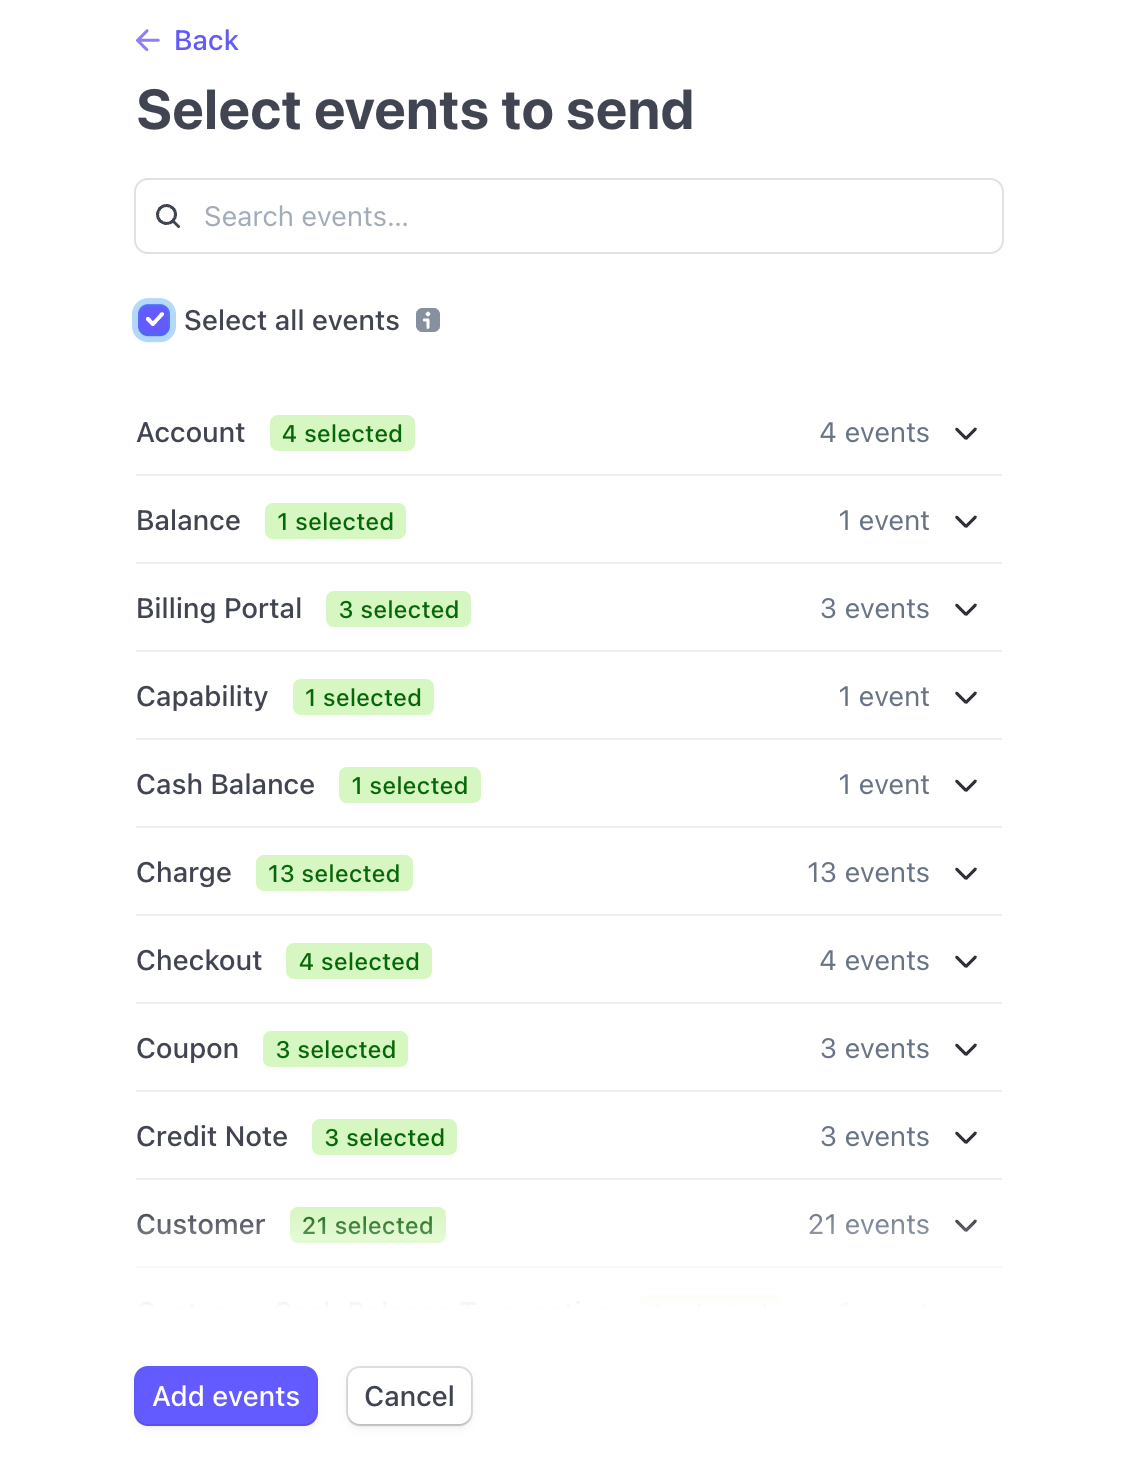Expand the Credit Note chevron
Image resolution: width=1122 pixels, height=1462 pixels.
(966, 1137)
